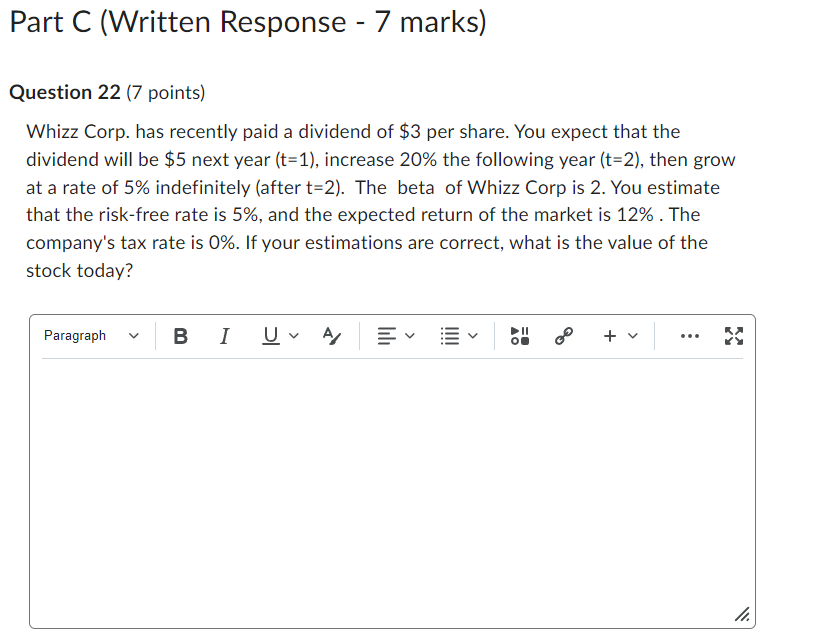
Task: Place cursor inside the answer text editor
Action: 390,480
